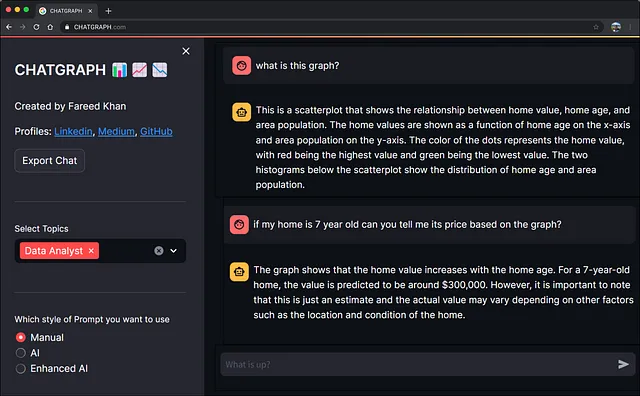The width and height of the screenshot is (640, 396).
Task: Open a new browser tab
Action: tap(108, 11)
